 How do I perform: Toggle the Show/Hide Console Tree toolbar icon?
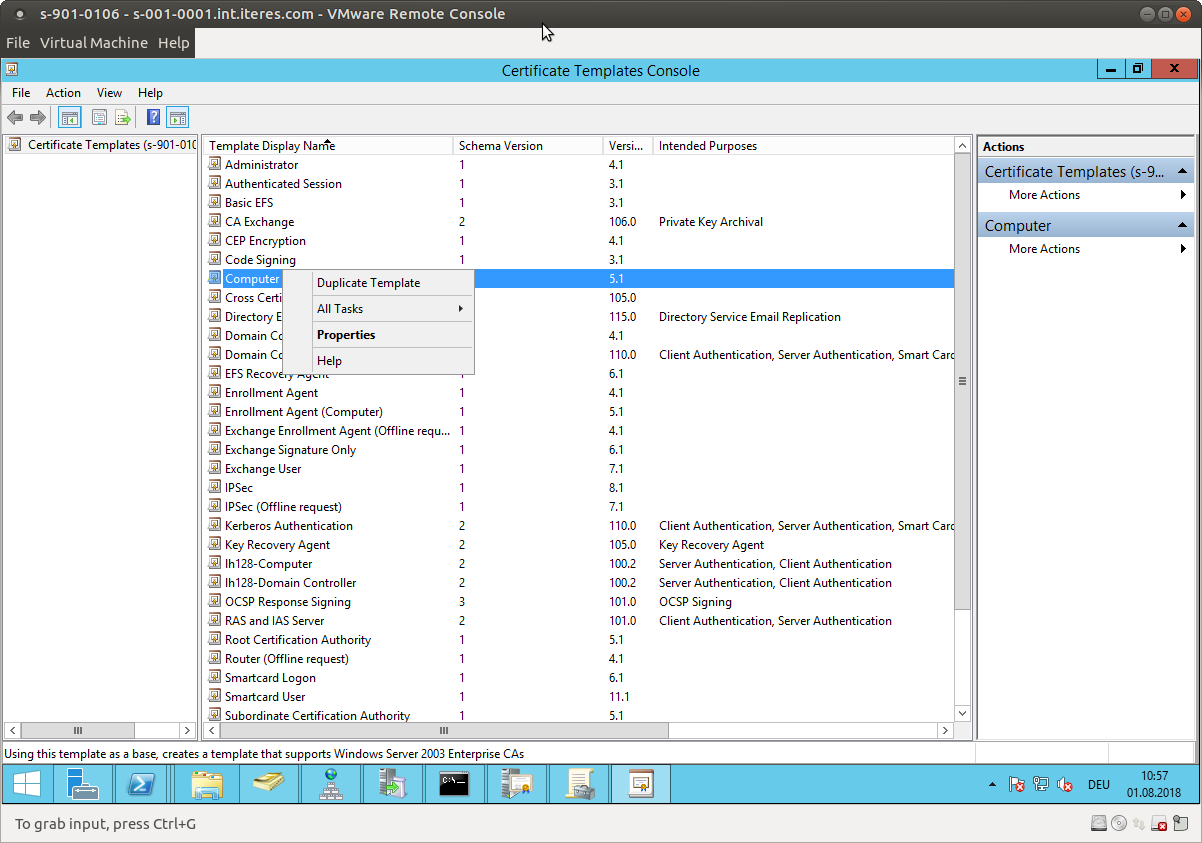[x=69, y=118]
